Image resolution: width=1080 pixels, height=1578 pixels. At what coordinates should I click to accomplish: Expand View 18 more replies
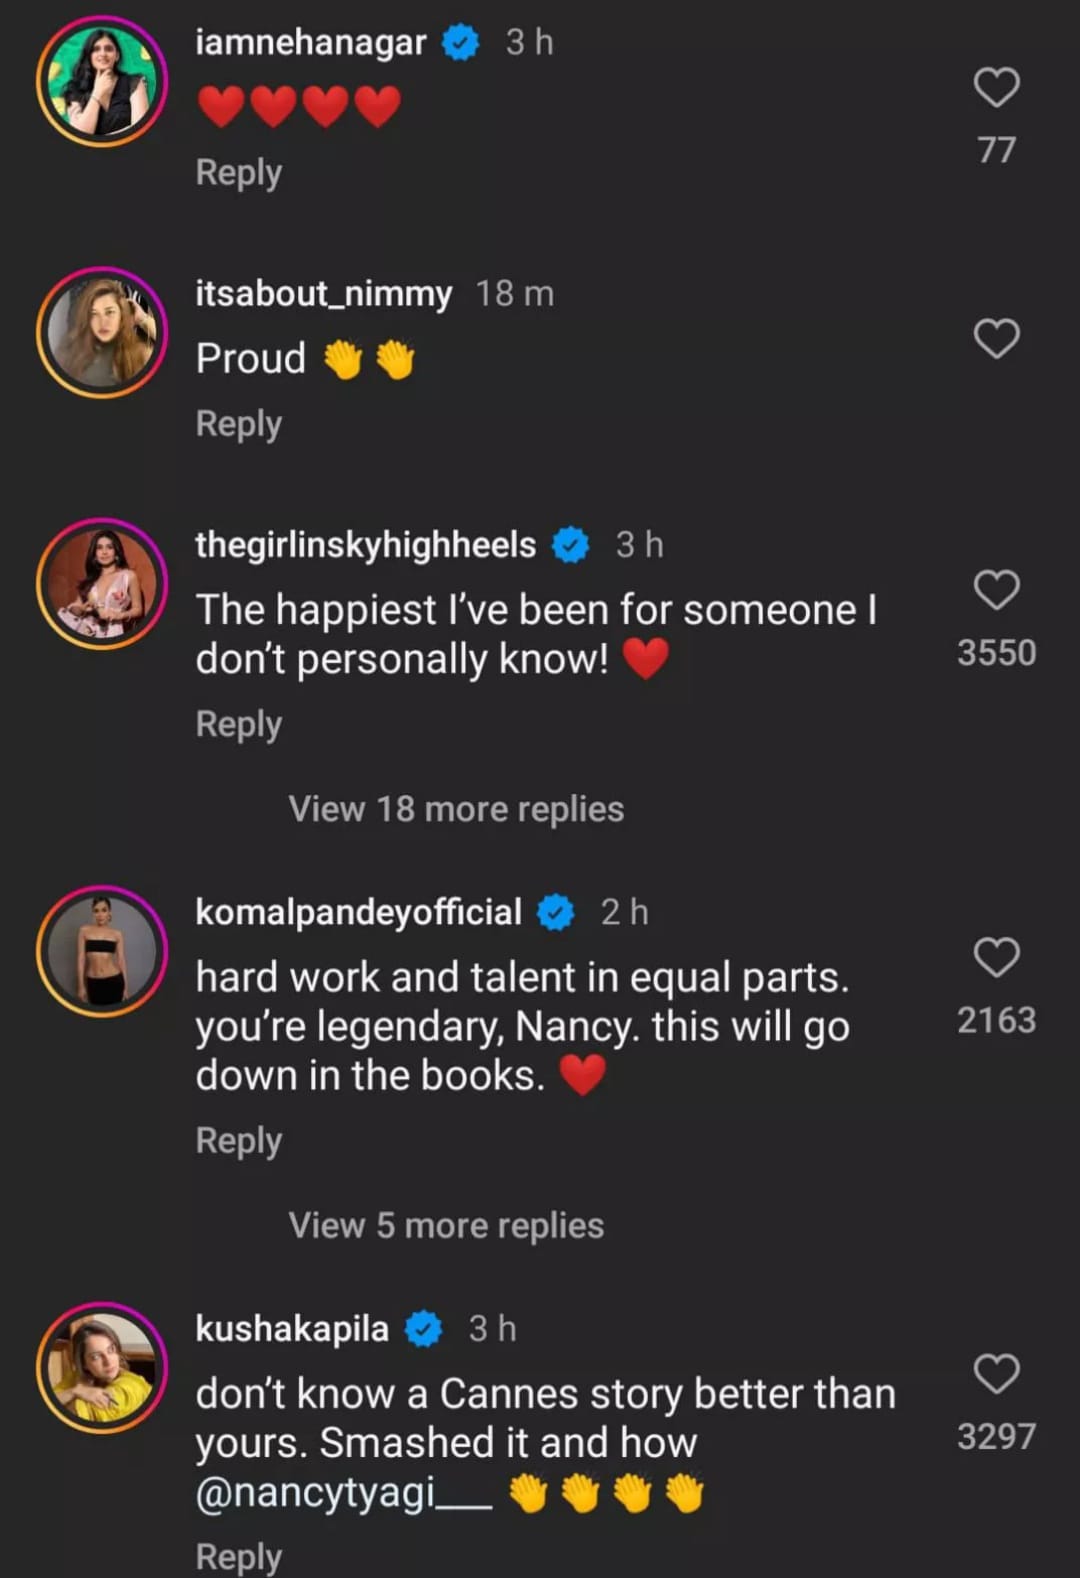[456, 809]
